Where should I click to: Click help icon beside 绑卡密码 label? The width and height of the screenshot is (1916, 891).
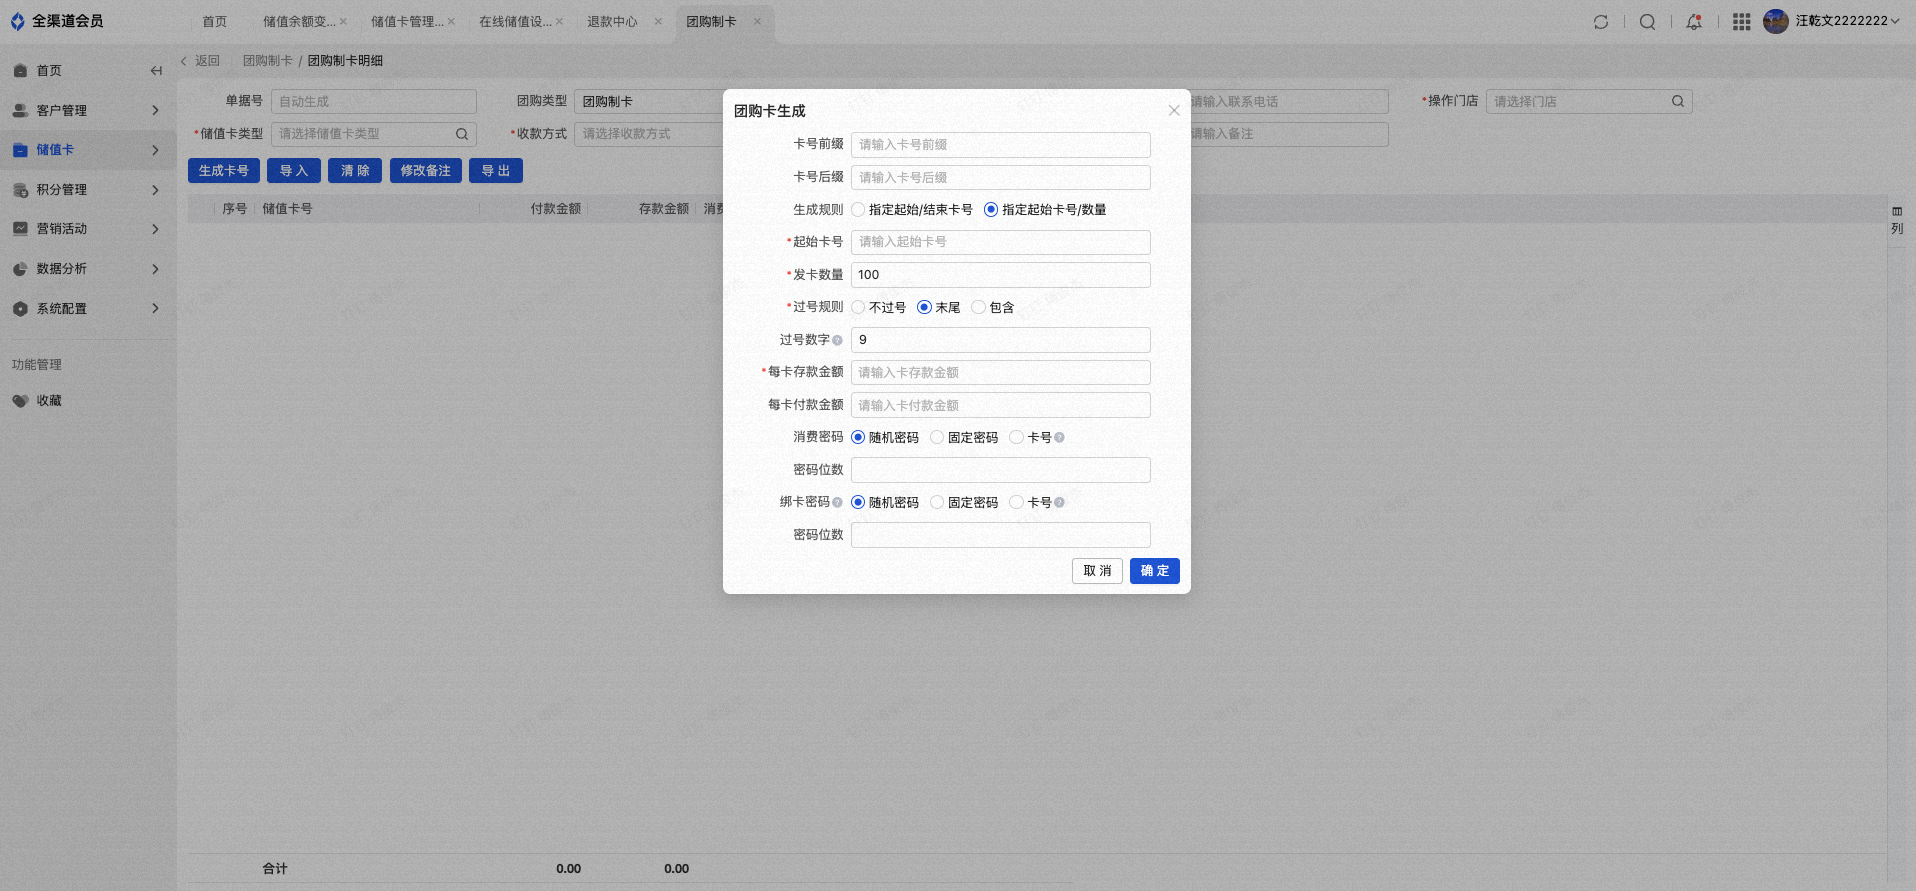[x=837, y=502]
